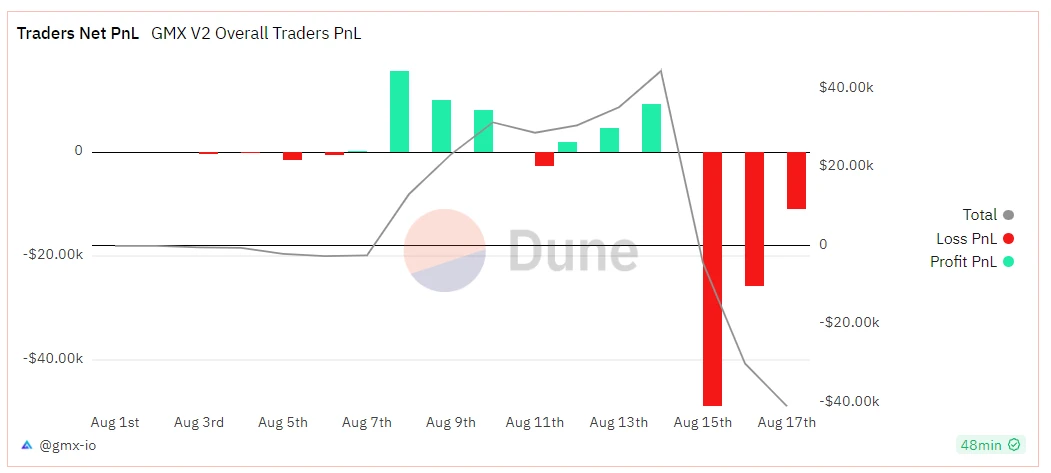
Task: Click the gray Total legend dot
Action: point(1008,215)
